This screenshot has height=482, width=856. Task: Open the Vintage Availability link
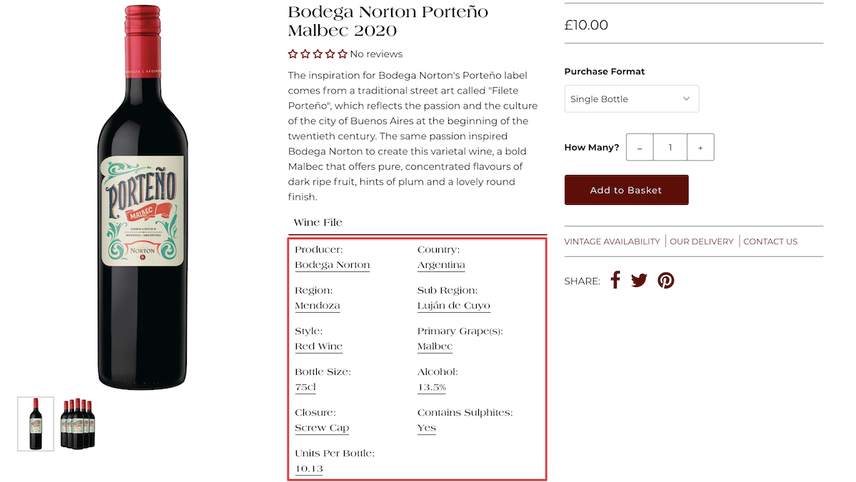click(x=612, y=241)
